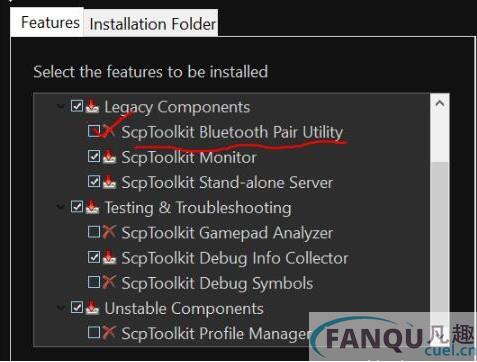Check the ScpToolkit Debug Symbols checkbox

[x=94, y=282]
